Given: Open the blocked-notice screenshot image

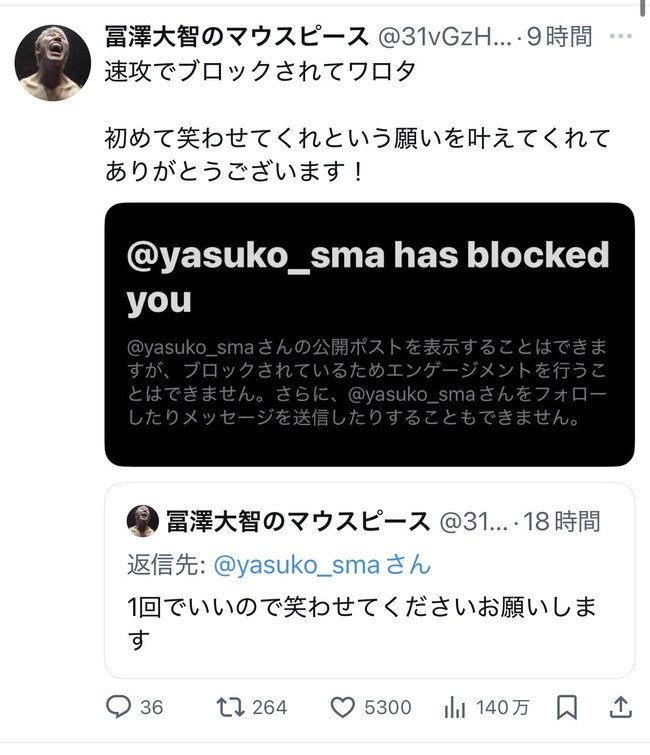Looking at the screenshot, I should click(x=369, y=334).
